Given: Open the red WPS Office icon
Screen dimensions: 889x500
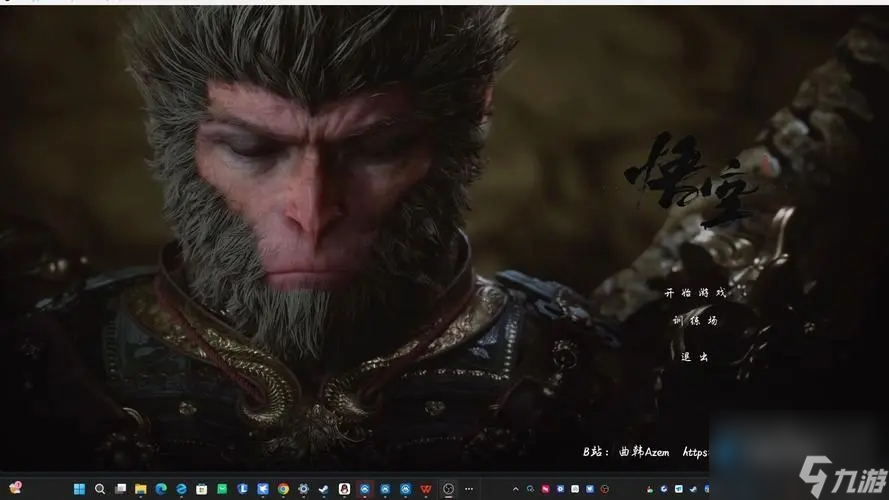Looking at the screenshot, I should point(426,489).
